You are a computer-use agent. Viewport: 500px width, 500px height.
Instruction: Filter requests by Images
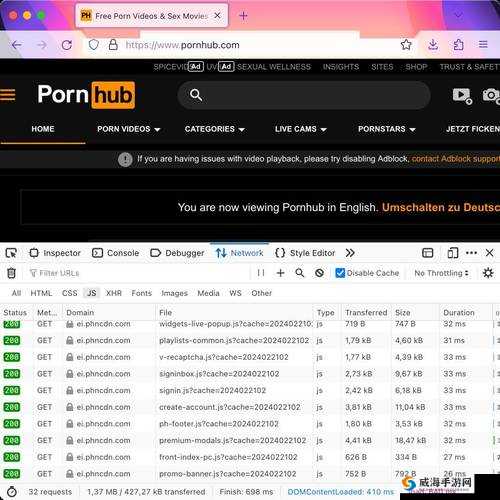(x=174, y=293)
